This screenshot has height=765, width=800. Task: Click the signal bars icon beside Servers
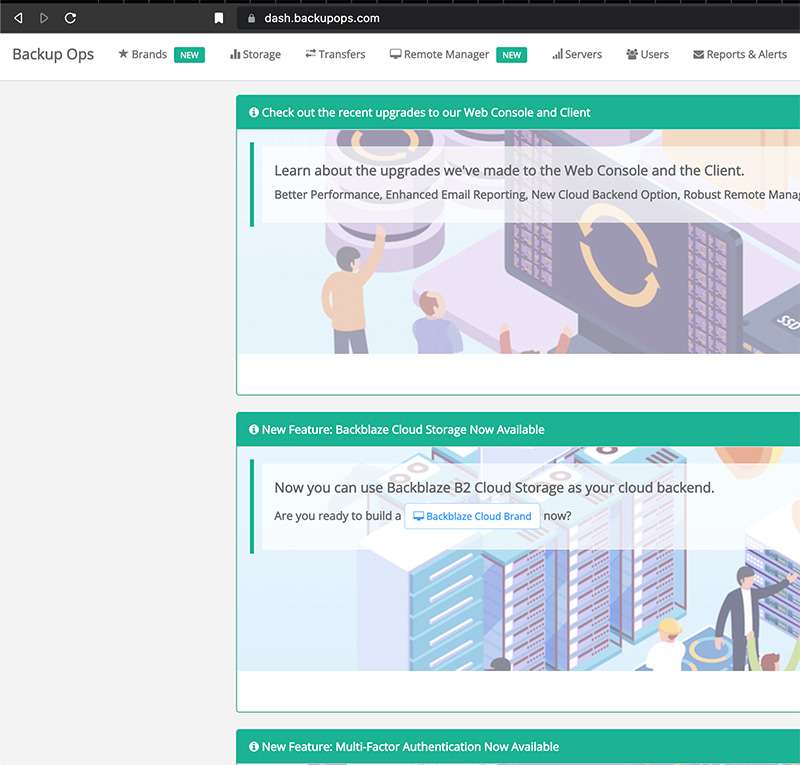click(557, 54)
